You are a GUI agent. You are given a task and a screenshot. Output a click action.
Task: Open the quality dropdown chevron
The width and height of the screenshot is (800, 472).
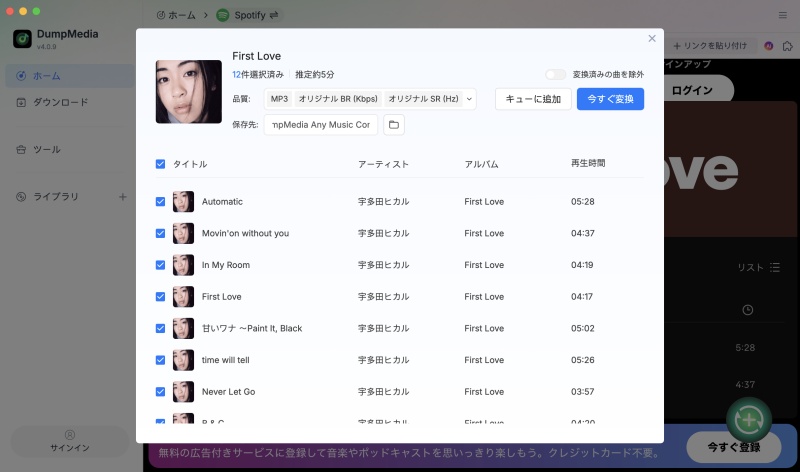click(x=469, y=99)
